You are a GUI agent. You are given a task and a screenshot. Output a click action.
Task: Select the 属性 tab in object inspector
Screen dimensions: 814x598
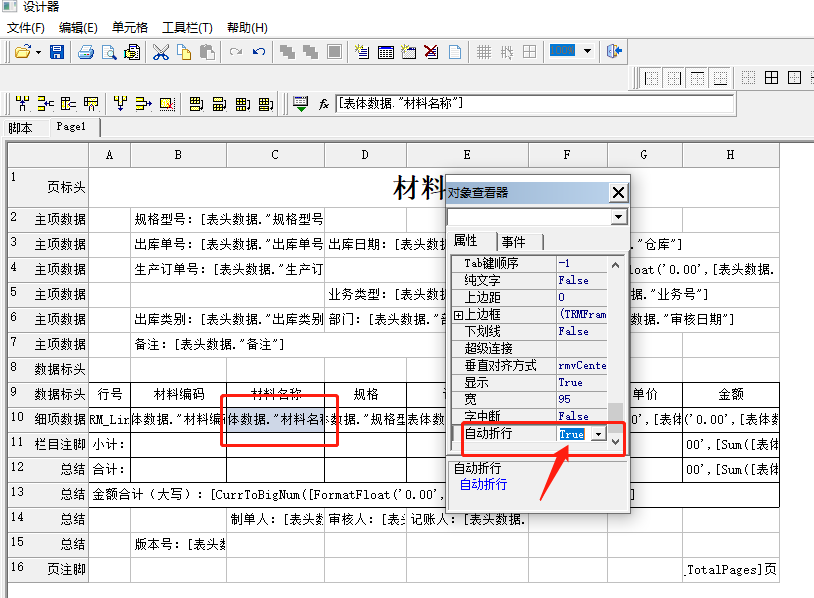click(x=466, y=240)
